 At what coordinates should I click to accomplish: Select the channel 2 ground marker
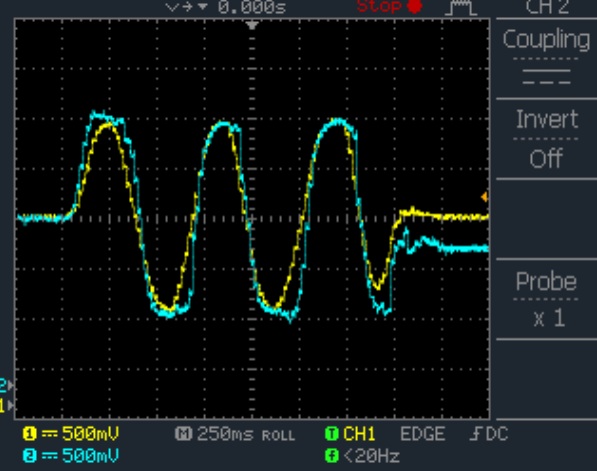(6, 385)
